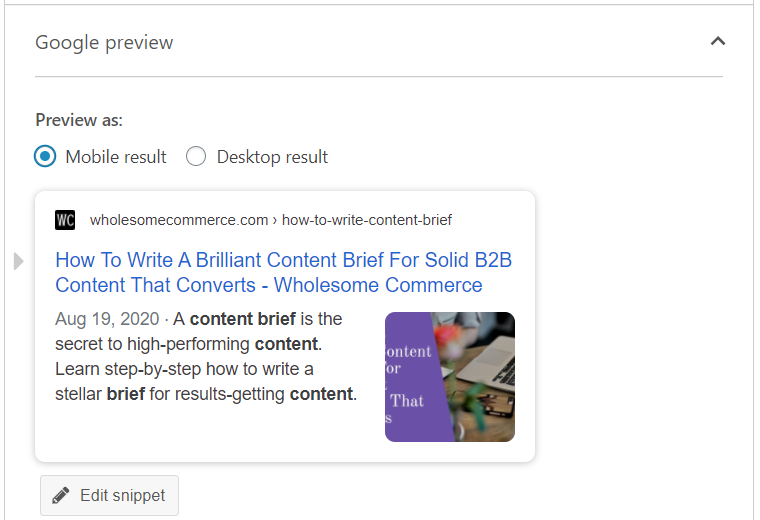Click the 'Desktop result' label text
Viewport: 760px width, 520px height.
tap(272, 157)
